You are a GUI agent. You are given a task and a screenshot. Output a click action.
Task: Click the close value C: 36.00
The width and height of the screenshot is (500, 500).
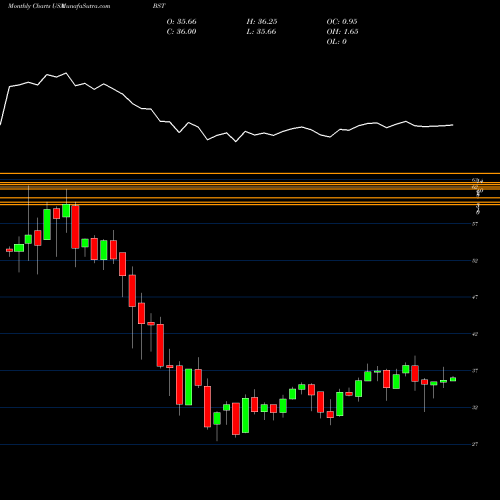click(181, 32)
